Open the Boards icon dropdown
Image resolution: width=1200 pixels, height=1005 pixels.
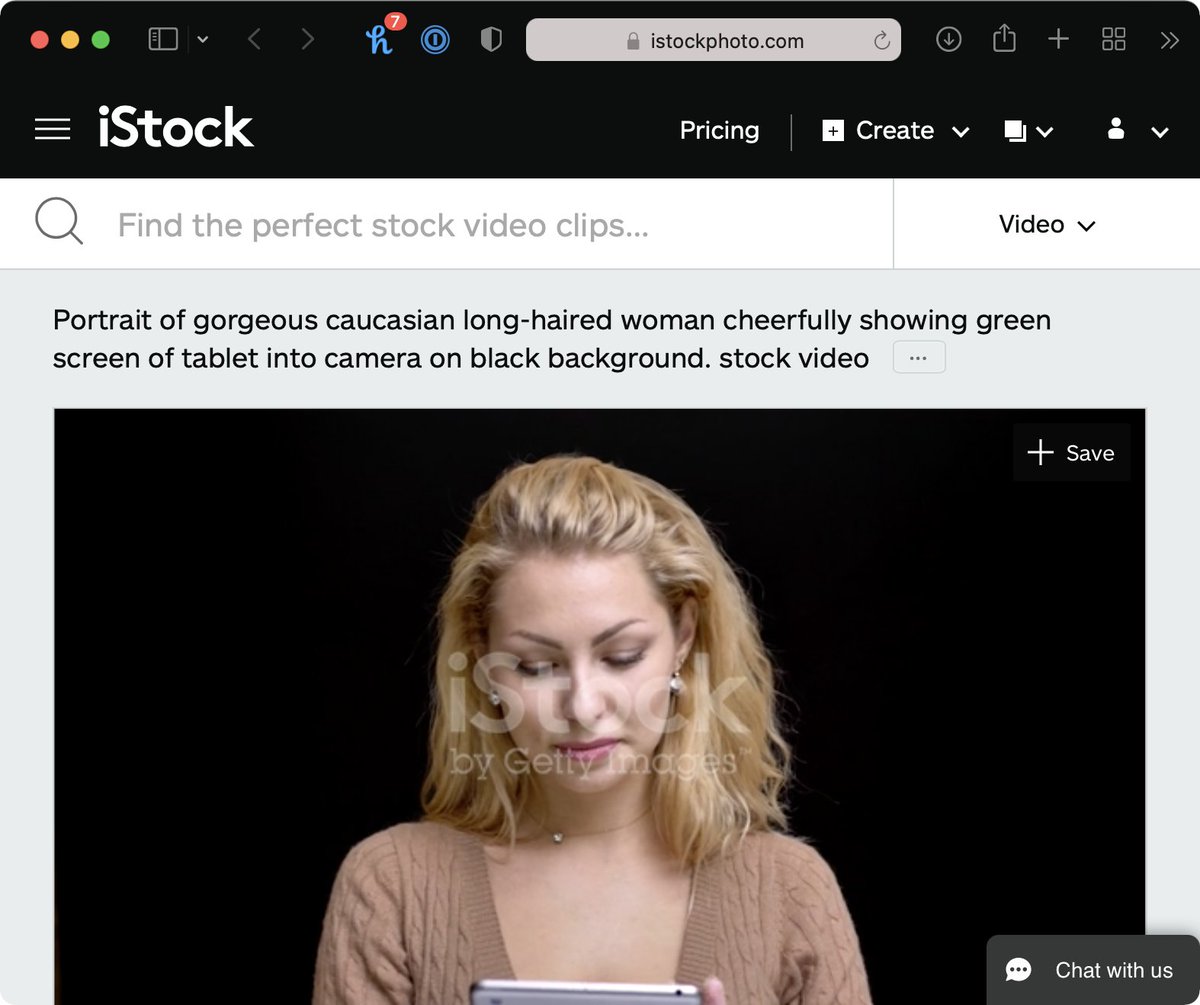1029,131
